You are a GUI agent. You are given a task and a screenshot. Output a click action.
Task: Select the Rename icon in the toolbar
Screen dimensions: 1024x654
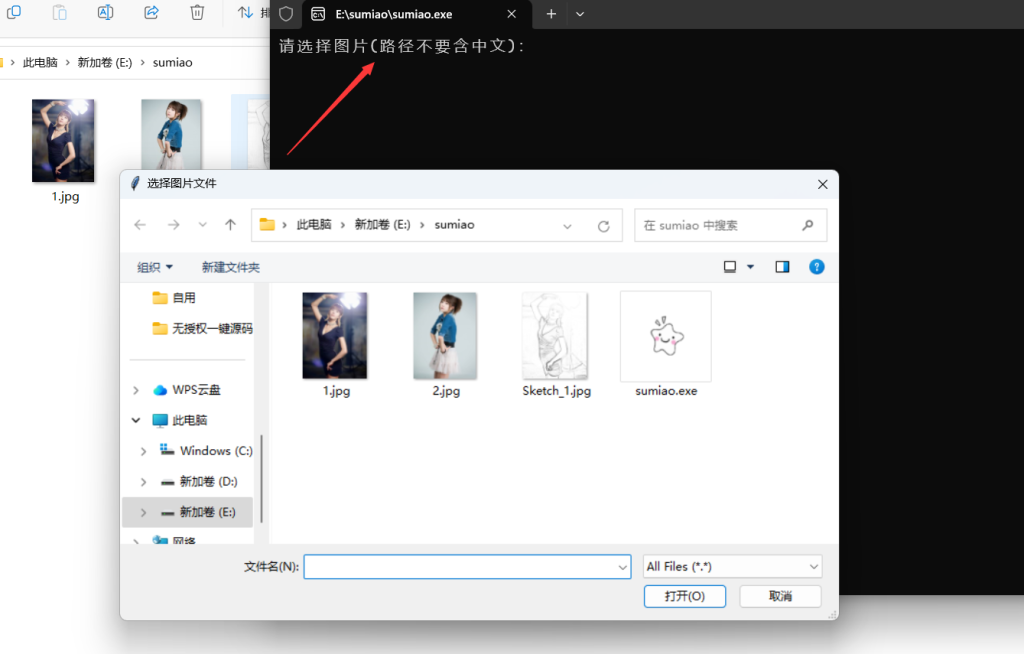105,14
